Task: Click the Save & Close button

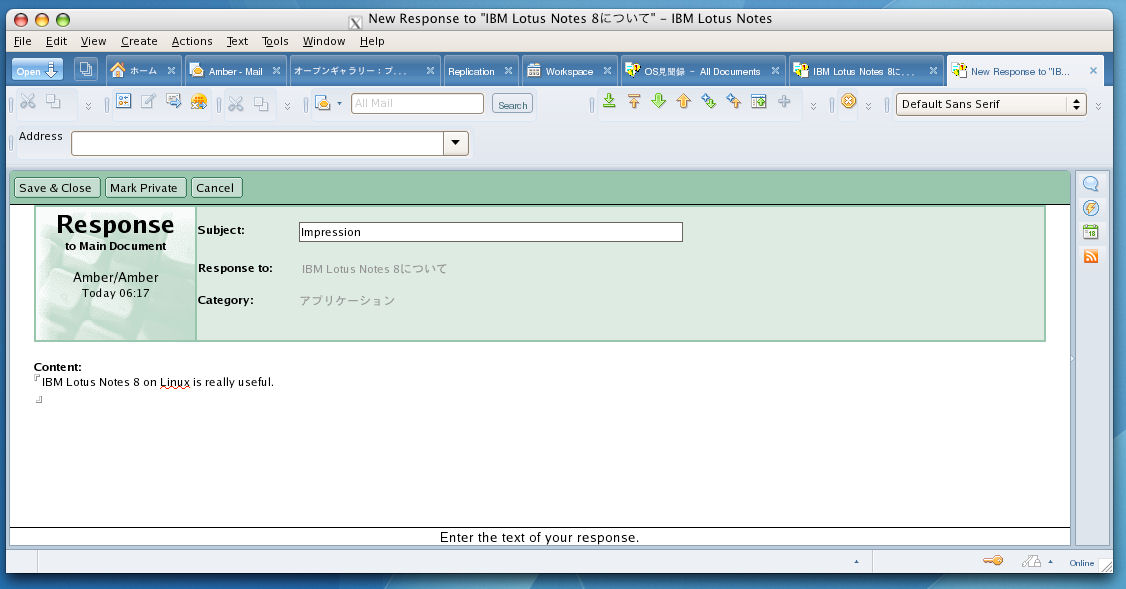Action: tap(56, 187)
